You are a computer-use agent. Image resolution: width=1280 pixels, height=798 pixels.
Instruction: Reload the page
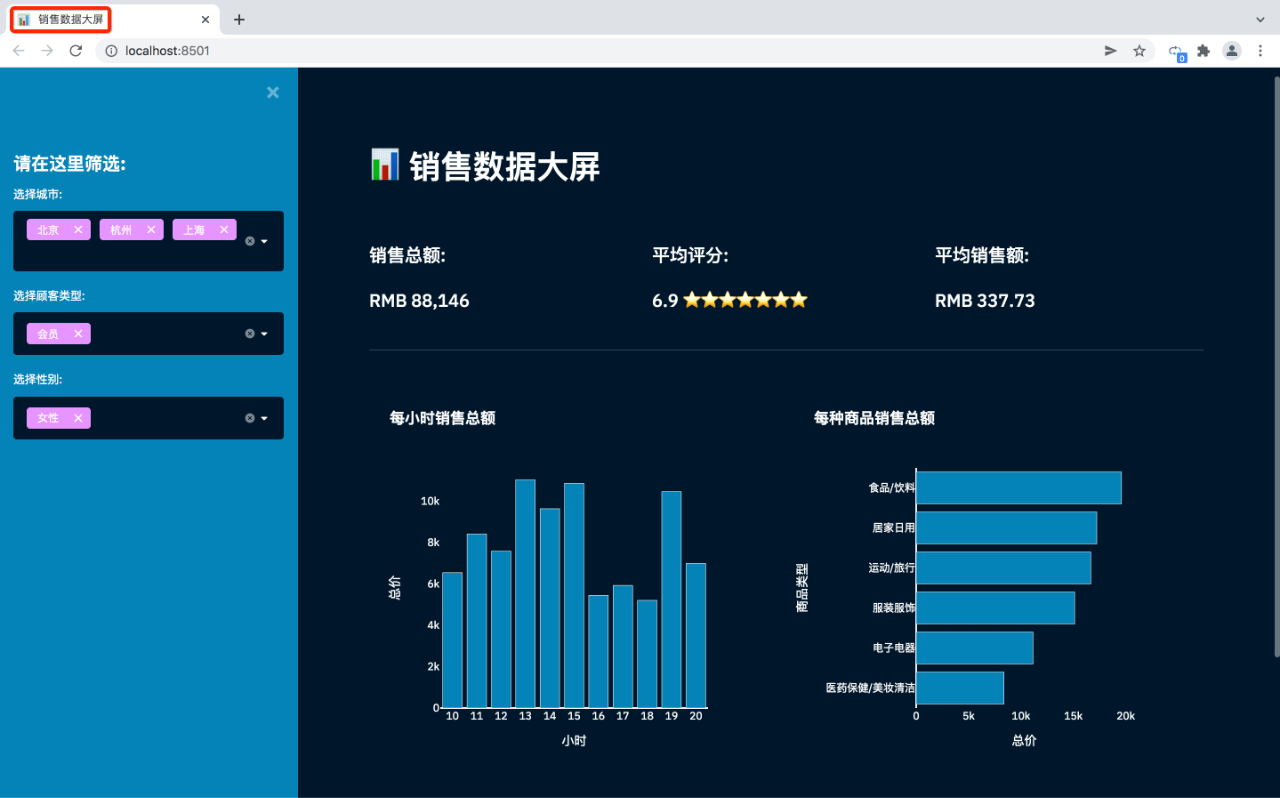click(75, 51)
